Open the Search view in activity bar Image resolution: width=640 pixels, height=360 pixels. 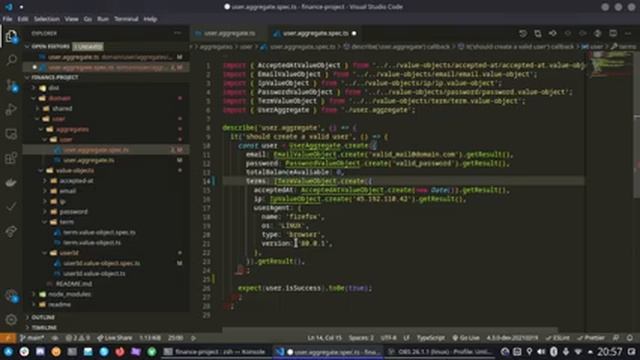click(x=11, y=60)
